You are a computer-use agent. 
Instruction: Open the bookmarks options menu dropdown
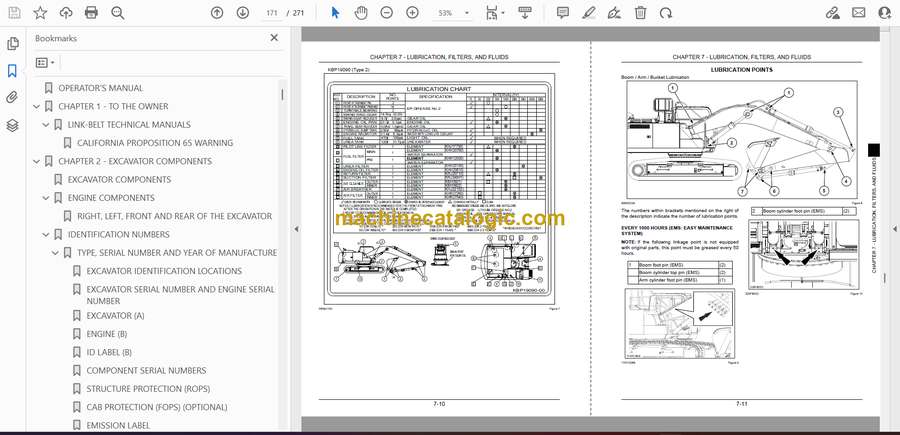45,63
